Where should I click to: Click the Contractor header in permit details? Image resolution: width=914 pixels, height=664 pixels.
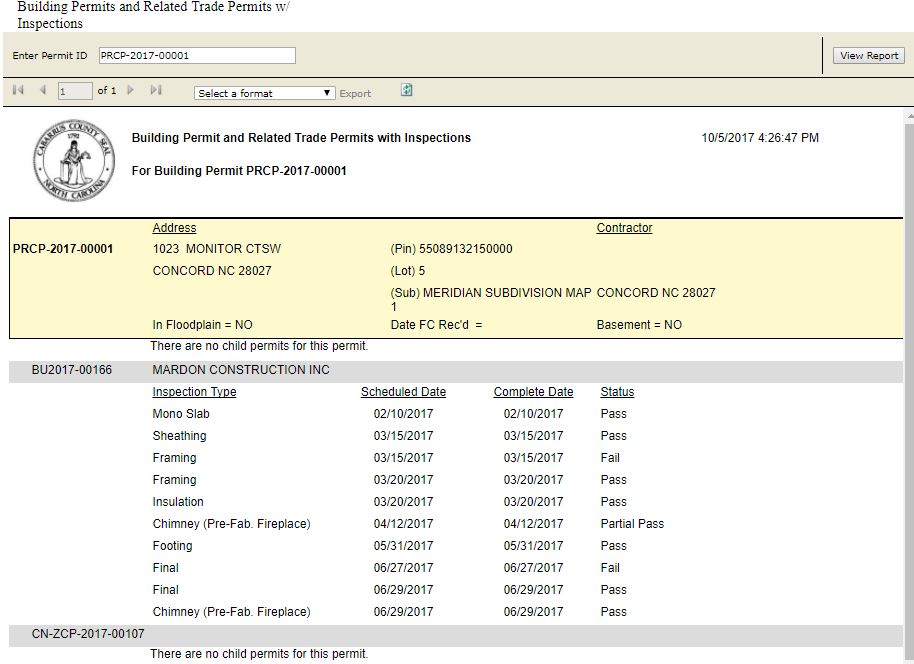[x=624, y=228]
